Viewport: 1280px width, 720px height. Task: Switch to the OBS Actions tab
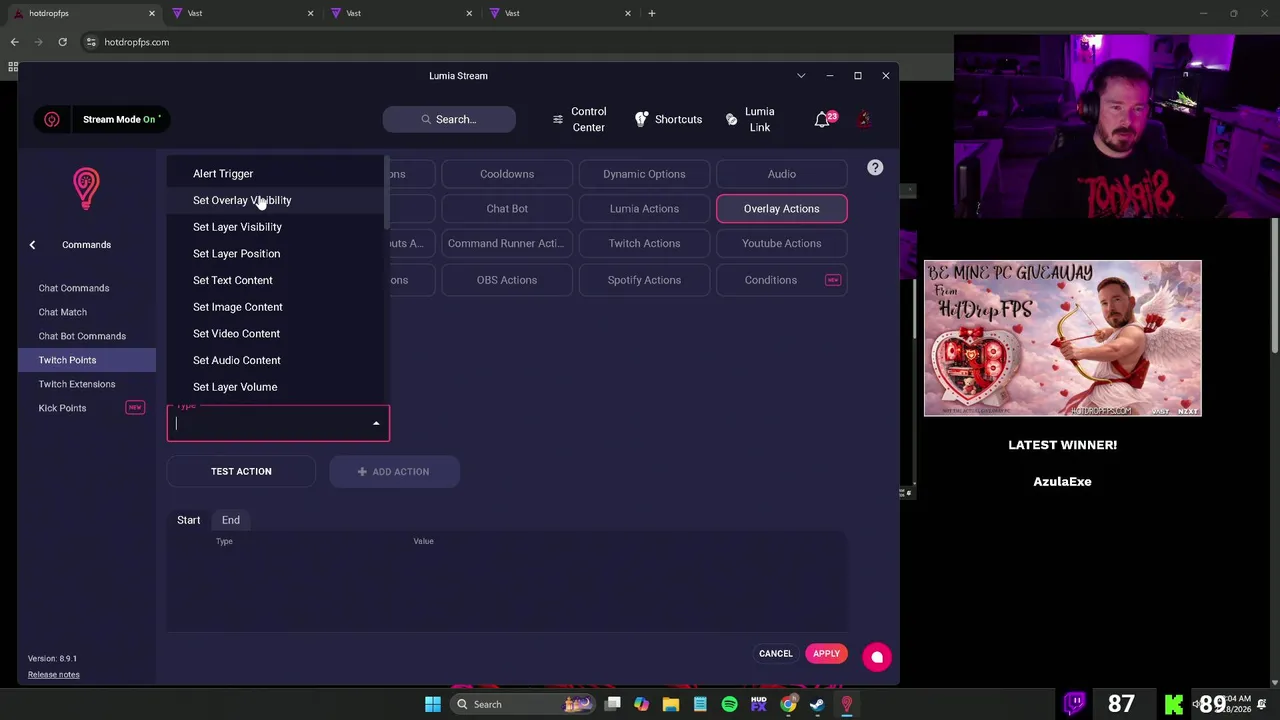(x=507, y=280)
